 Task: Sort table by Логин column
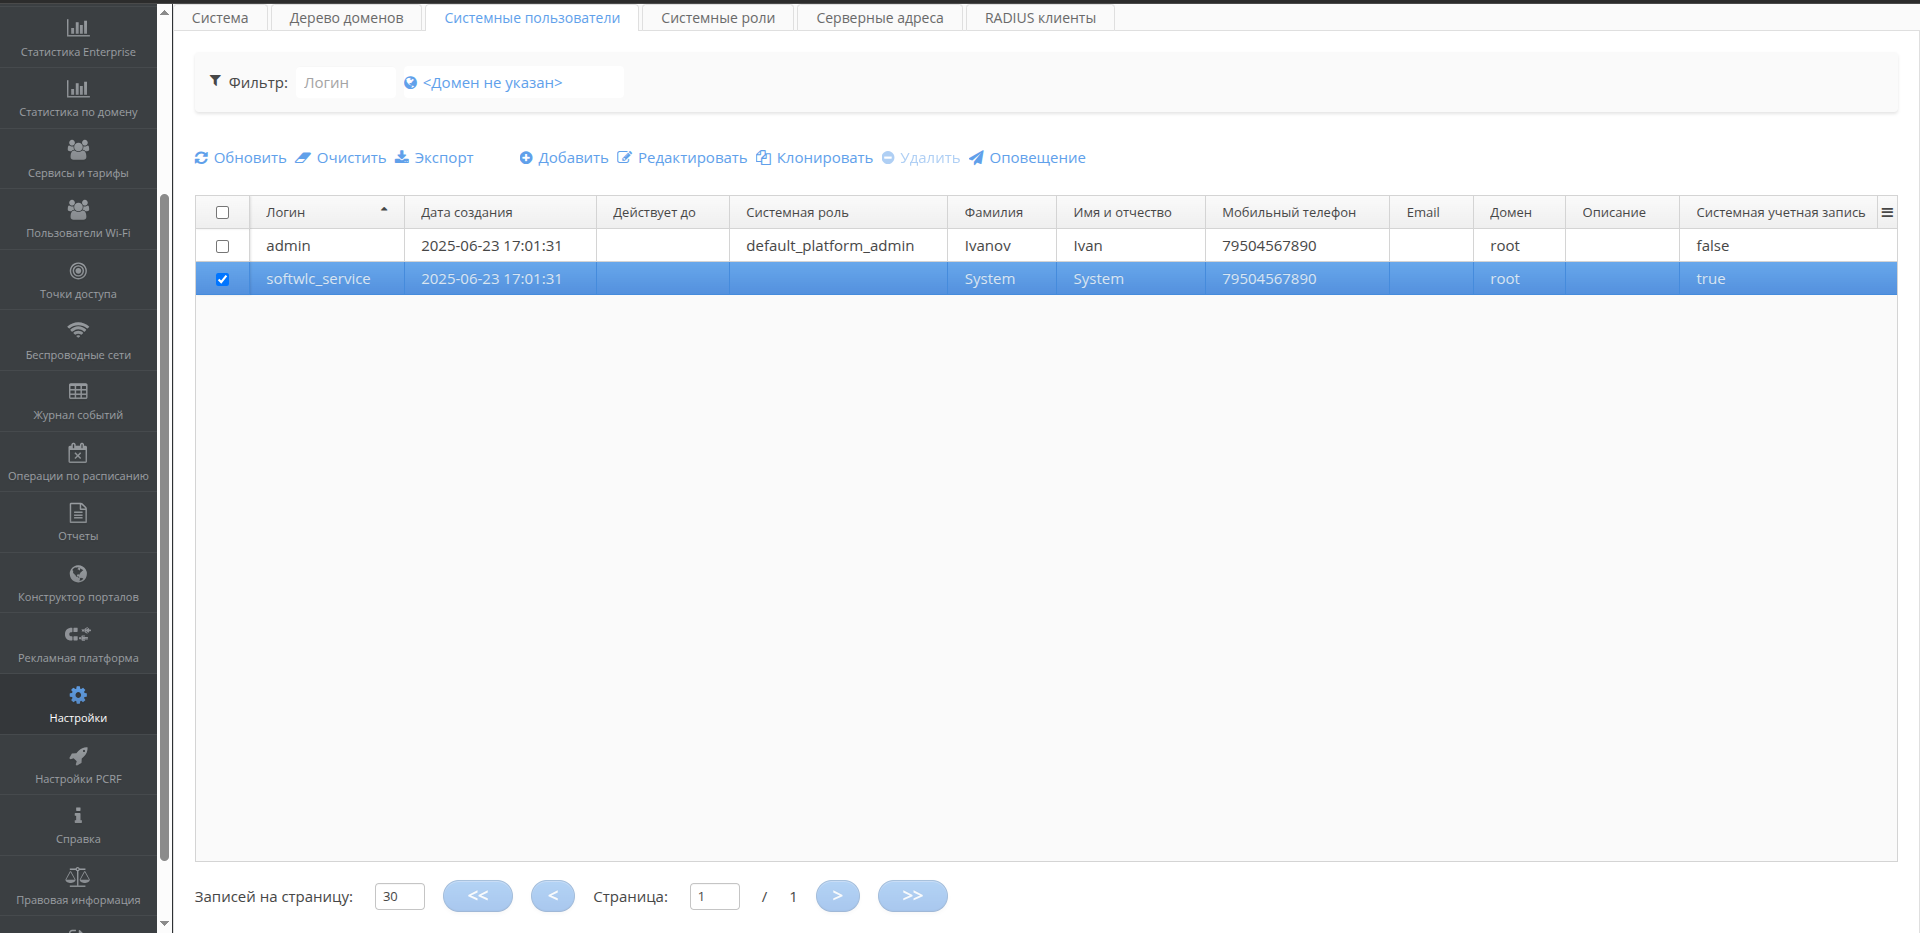pyautogui.click(x=326, y=212)
